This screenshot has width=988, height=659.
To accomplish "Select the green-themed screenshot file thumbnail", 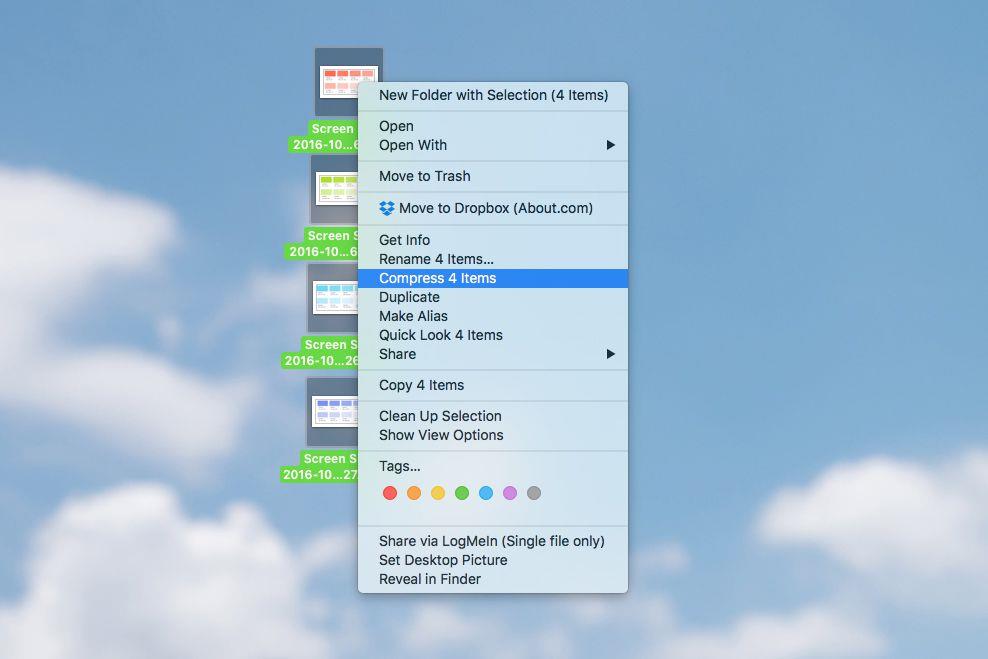I will [336, 189].
